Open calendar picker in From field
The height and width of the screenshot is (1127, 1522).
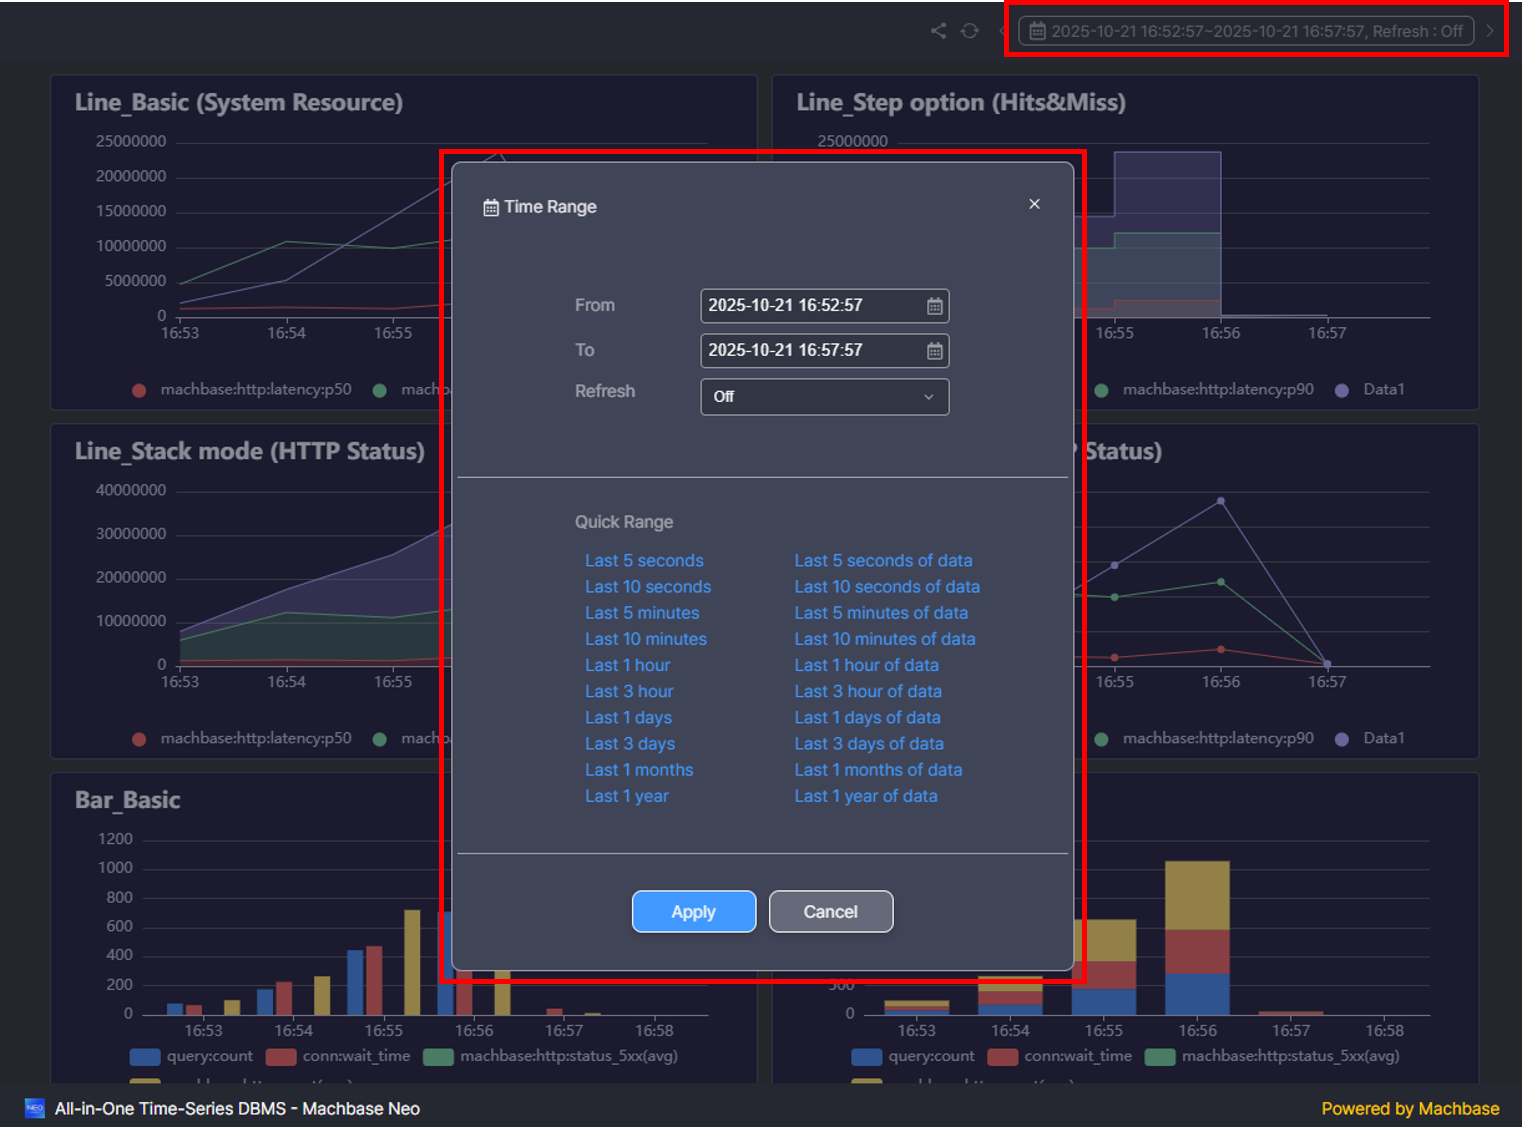point(934,306)
